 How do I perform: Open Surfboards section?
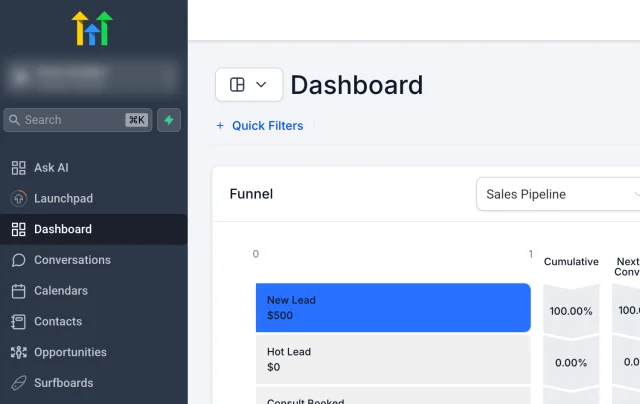coord(94,383)
